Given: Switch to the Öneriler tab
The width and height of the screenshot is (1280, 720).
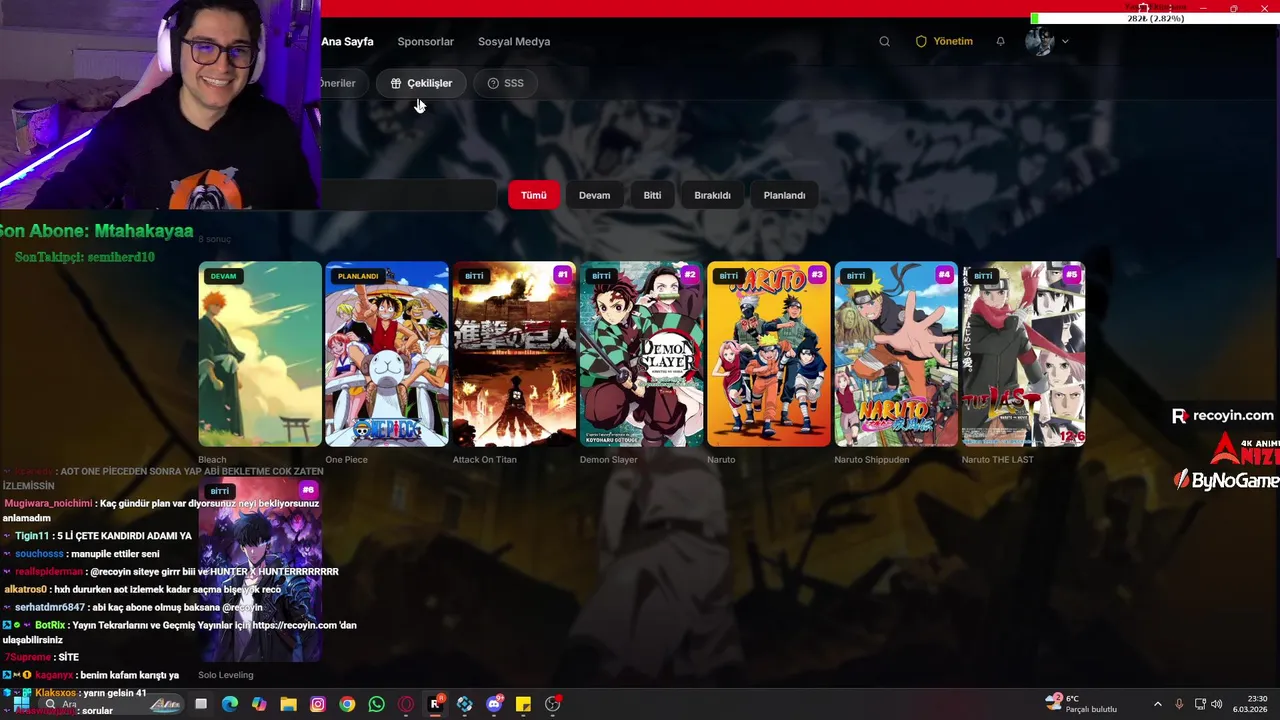Looking at the screenshot, I should (x=344, y=83).
